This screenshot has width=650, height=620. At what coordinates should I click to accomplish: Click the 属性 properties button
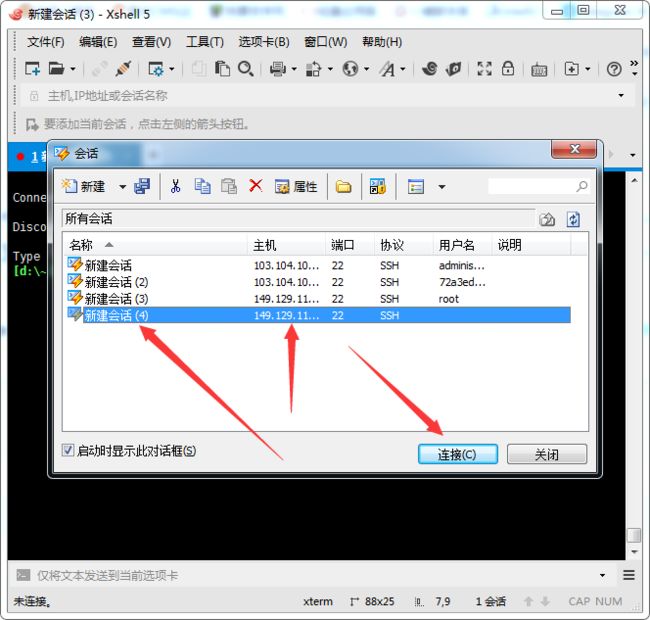296,186
